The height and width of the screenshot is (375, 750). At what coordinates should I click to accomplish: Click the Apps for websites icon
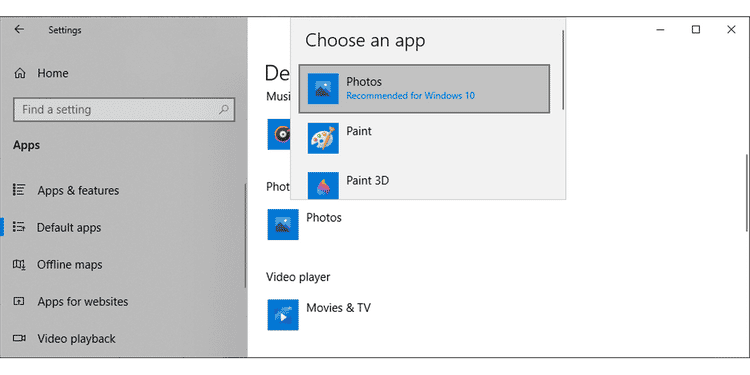click(x=19, y=301)
